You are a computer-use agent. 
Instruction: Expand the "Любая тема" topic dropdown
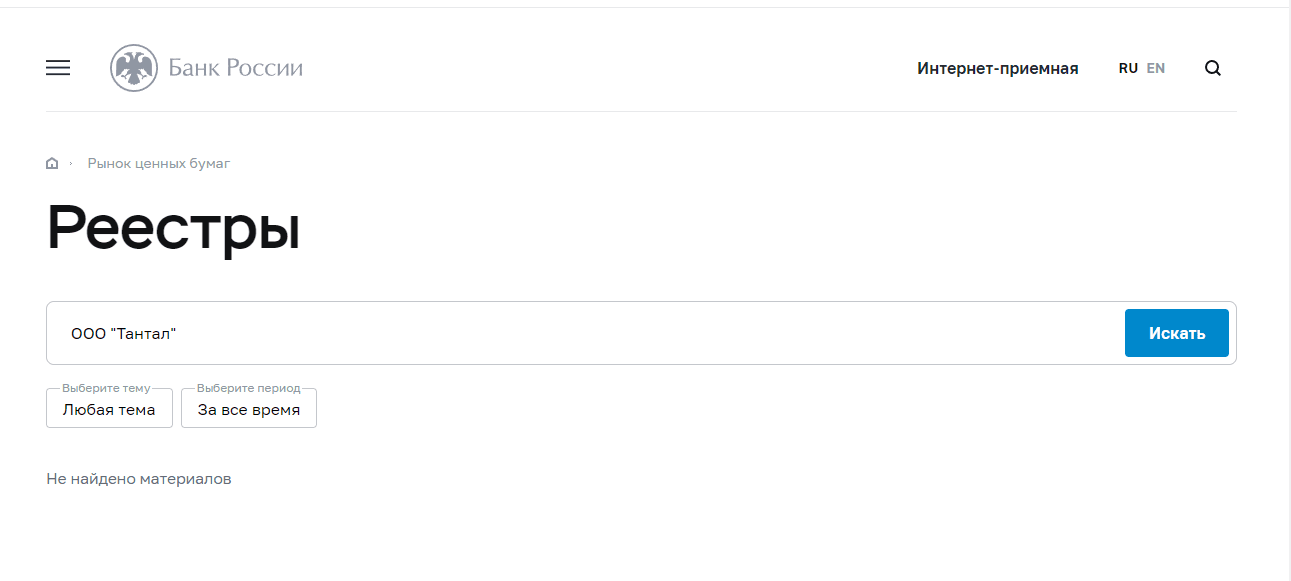(x=109, y=409)
